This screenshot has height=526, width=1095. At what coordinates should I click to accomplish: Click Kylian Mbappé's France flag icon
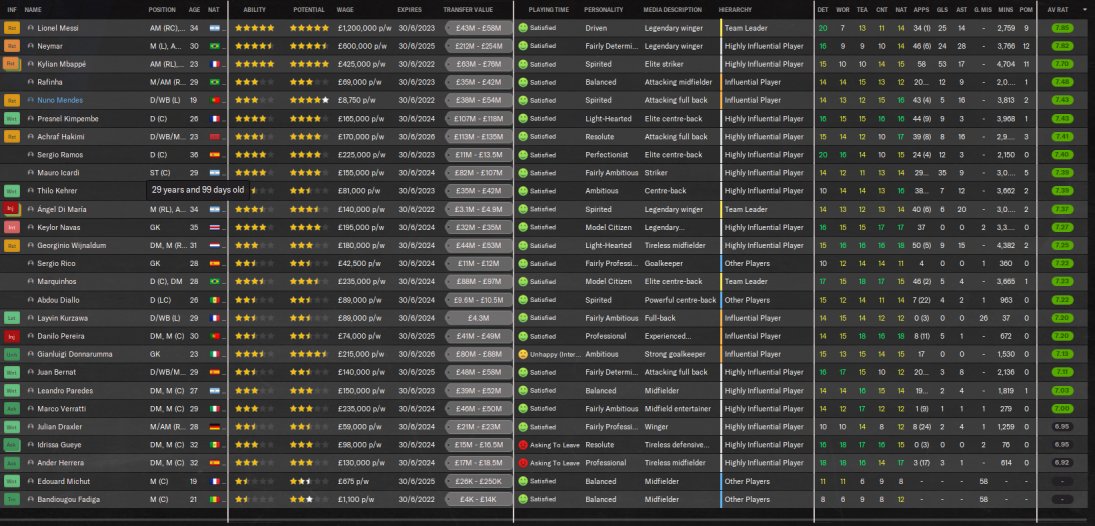214,64
